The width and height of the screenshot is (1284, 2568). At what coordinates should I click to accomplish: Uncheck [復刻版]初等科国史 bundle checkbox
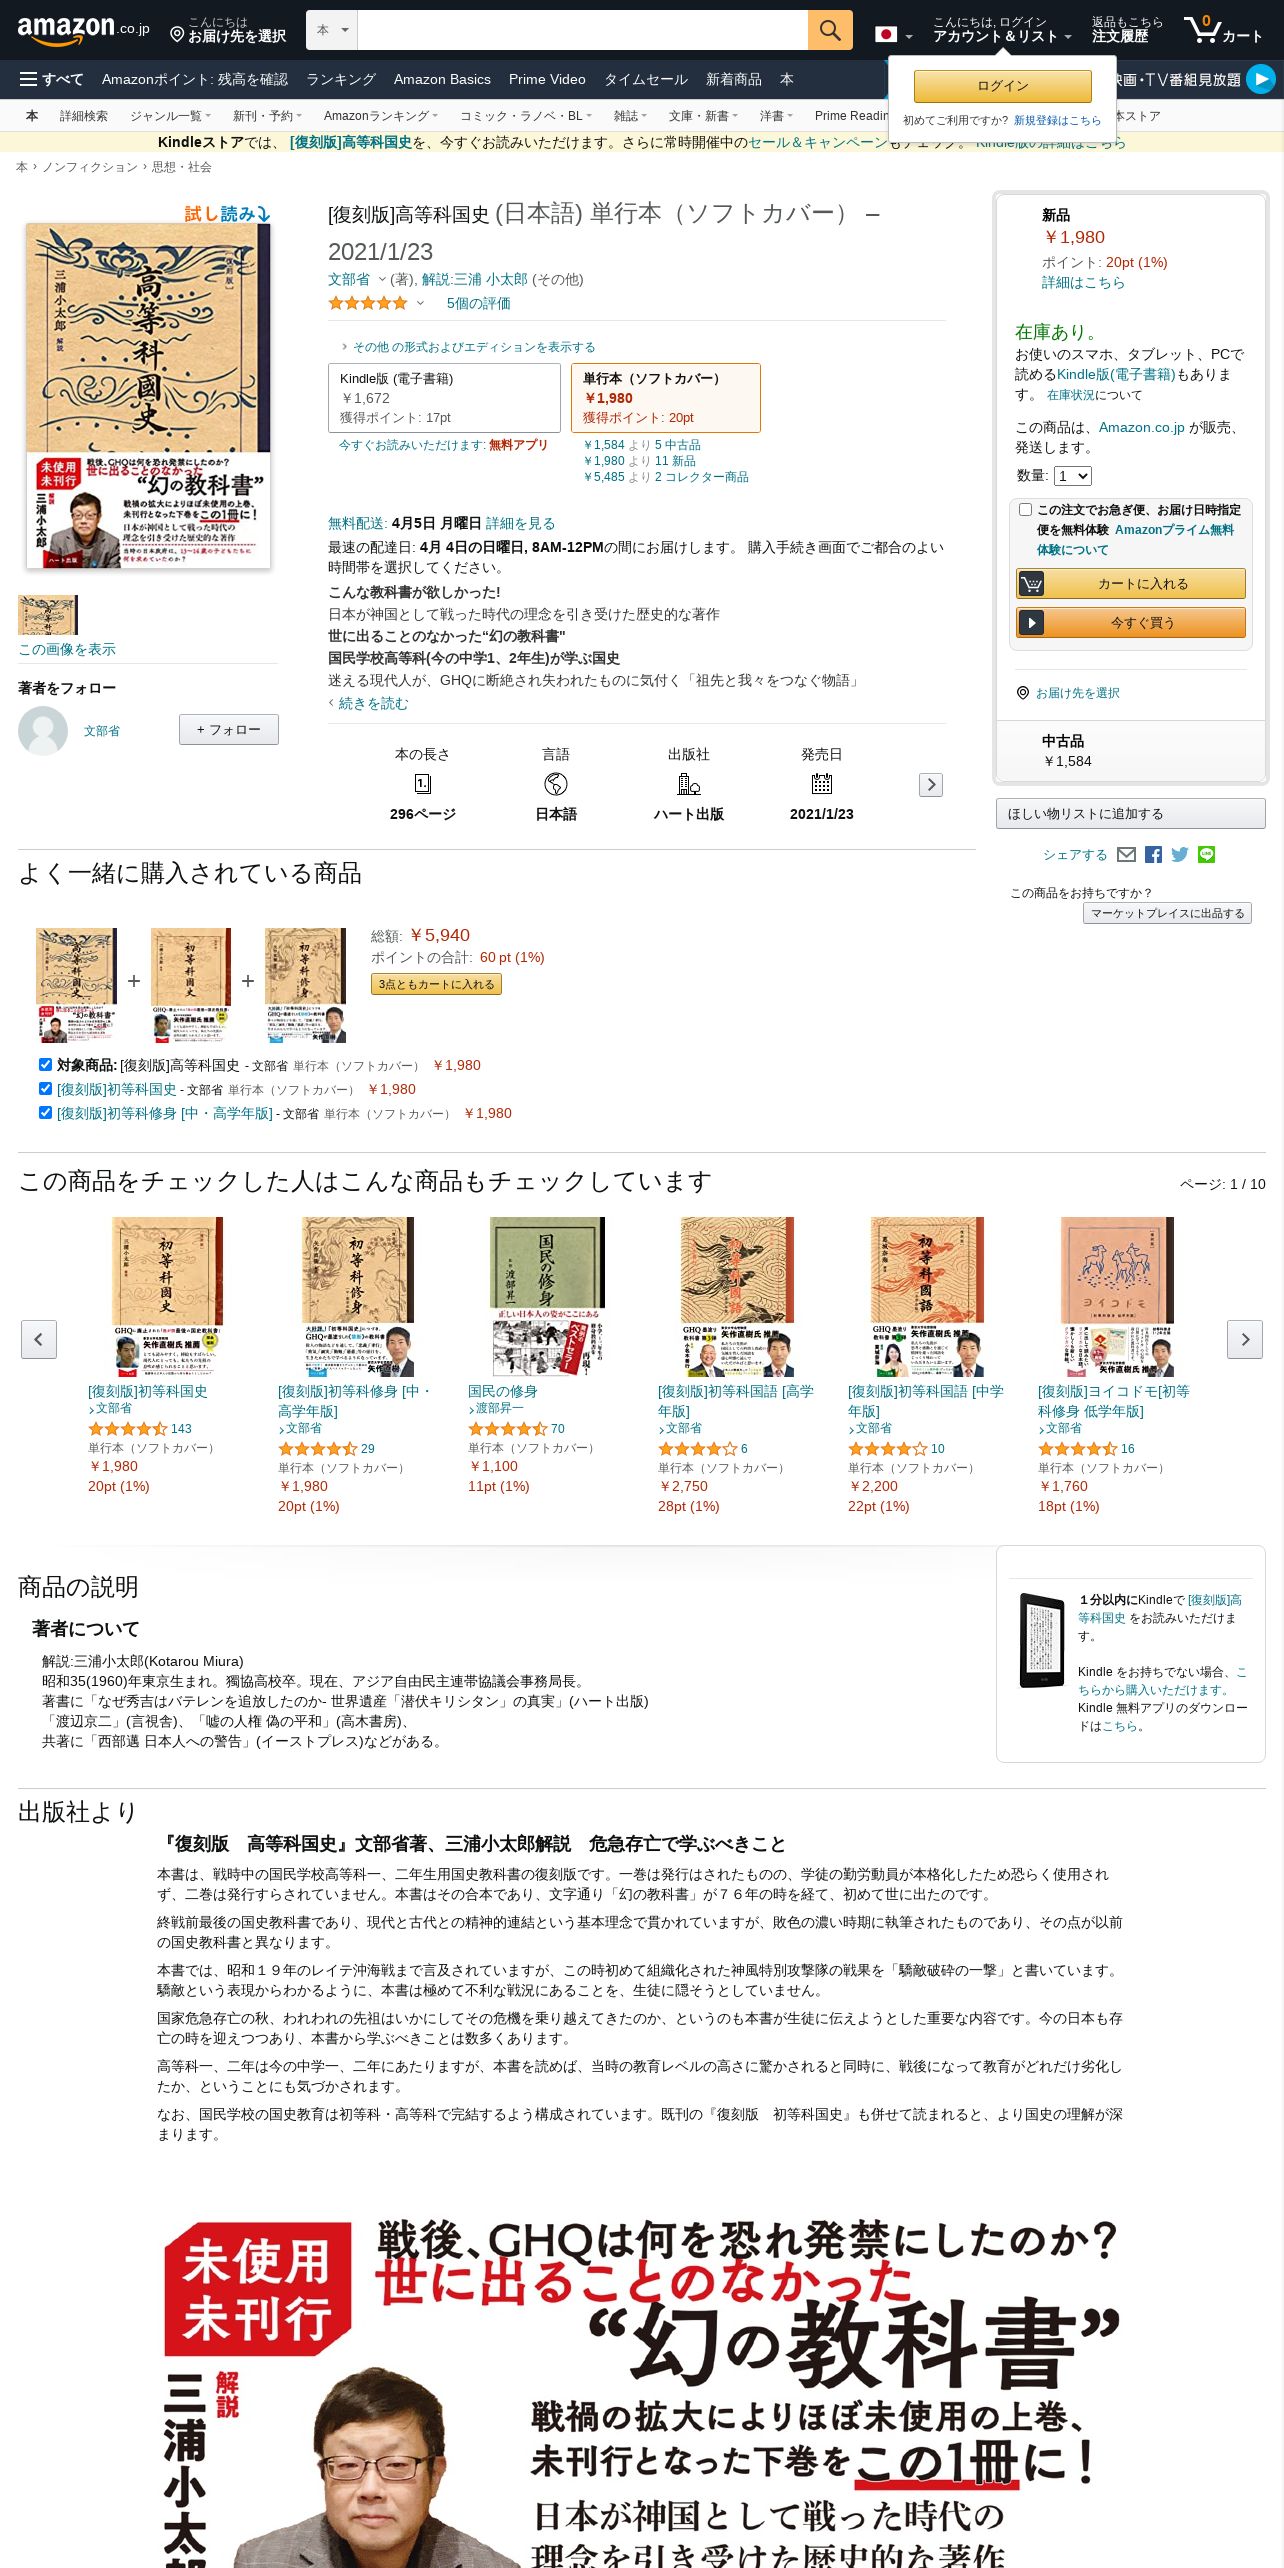(x=45, y=1088)
